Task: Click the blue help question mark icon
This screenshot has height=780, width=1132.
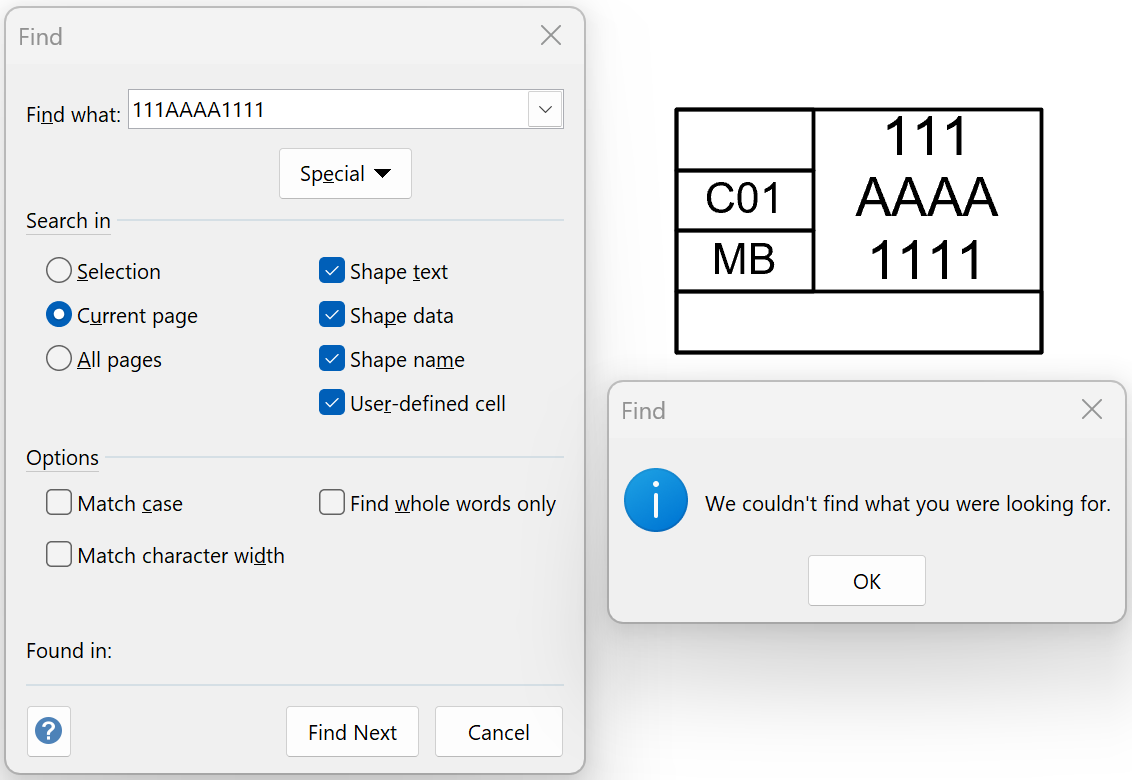Action: point(48,731)
